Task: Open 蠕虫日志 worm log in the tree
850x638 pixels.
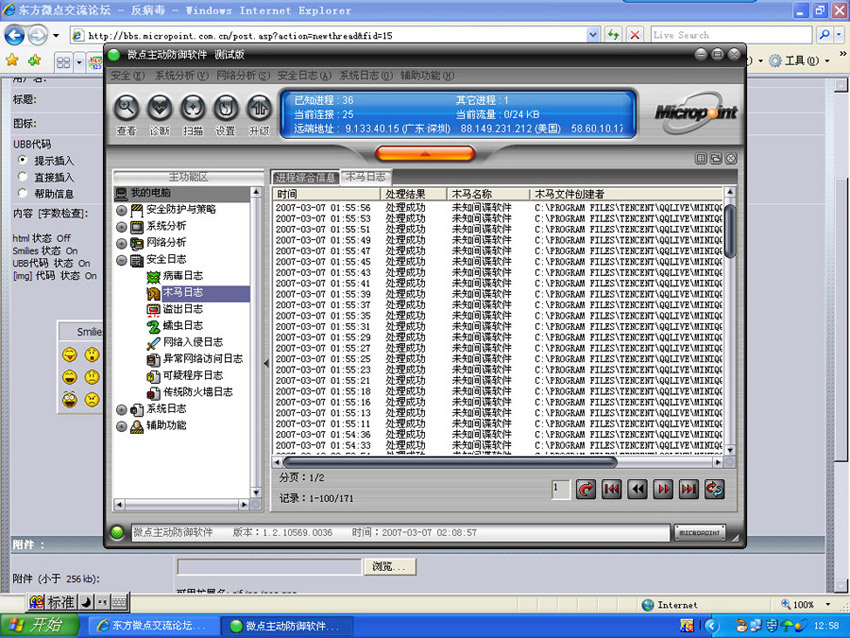Action: pyautogui.click(x=183, y=326)
